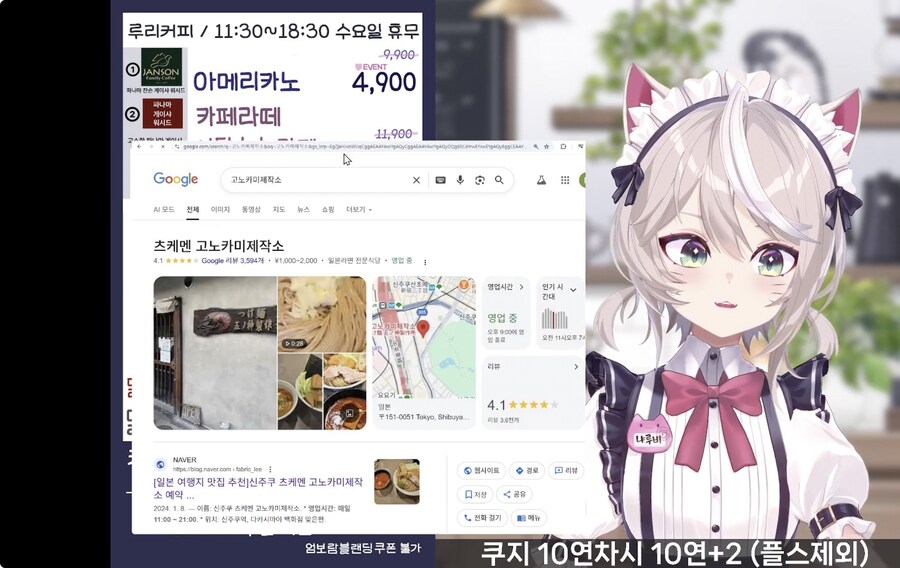Expand the 인기 시간대 popular times chevron

coord(573,290)
